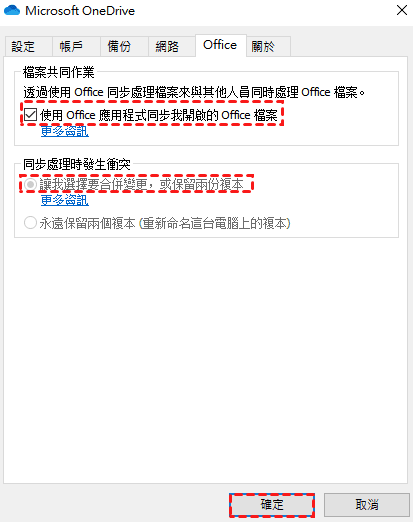The width and height of the screenshot is (413, 522).
Task: Confirm settings with the 確定 button
Action: (x=272, y=505)
